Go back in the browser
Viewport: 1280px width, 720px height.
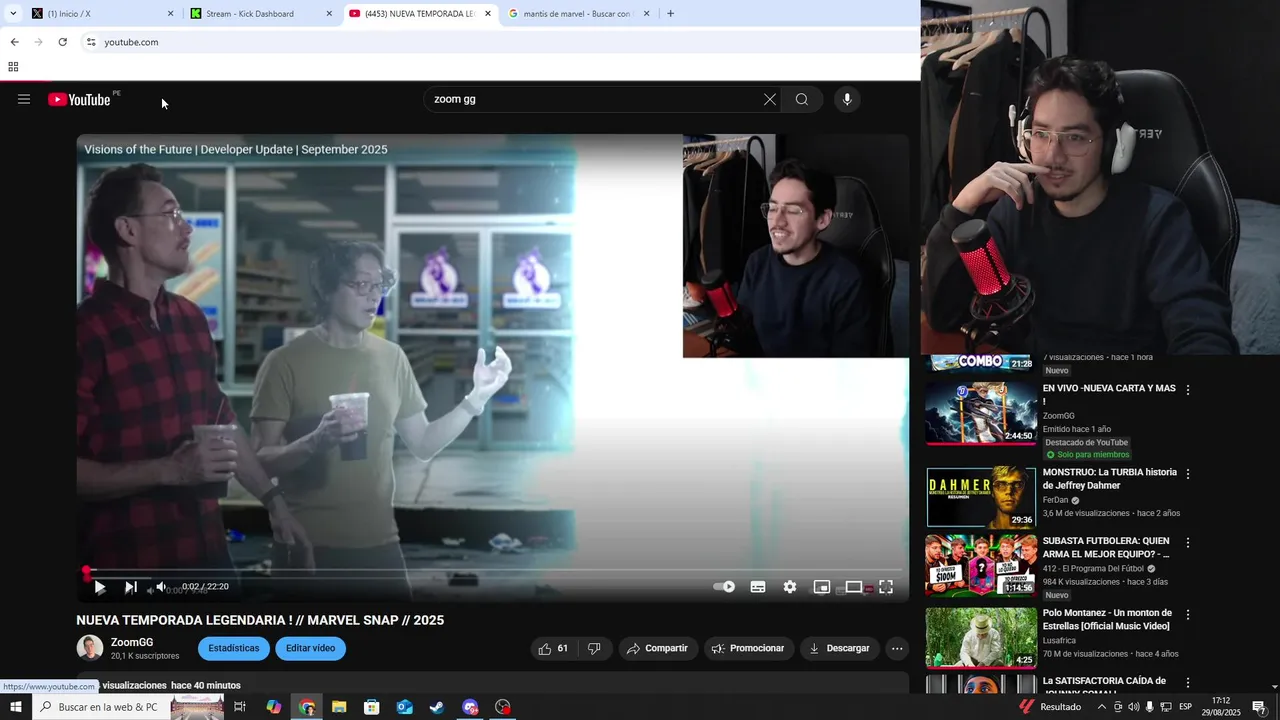14,42
